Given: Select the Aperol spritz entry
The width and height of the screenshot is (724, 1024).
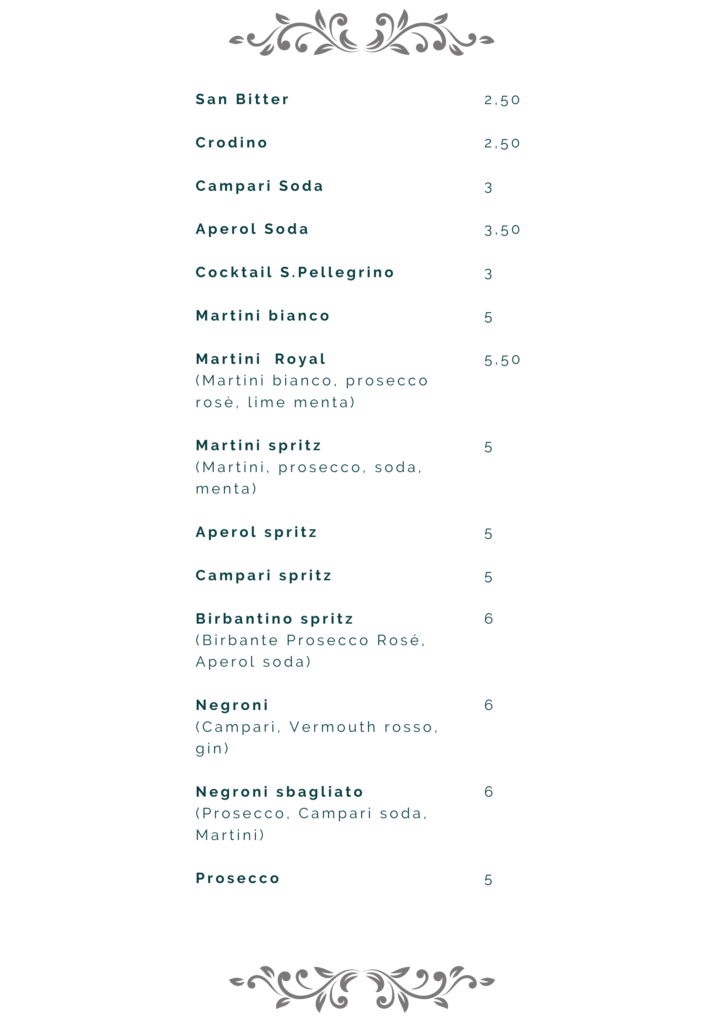Looking at the screenshot, I should [x=256, y=532].
